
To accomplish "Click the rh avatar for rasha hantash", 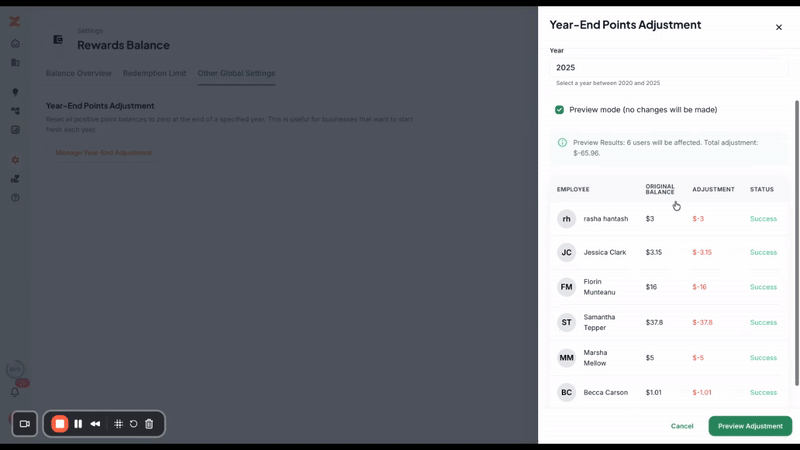I will point(566,218).
